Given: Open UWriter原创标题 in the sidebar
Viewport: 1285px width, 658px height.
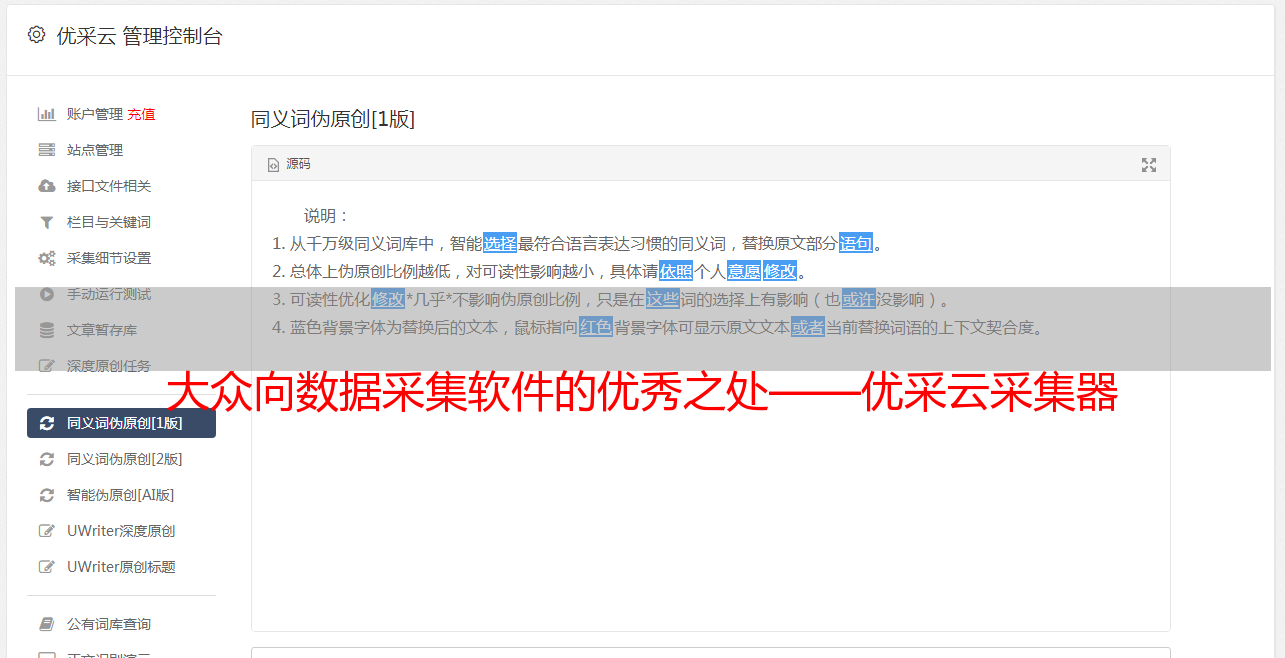Looking at the screenshot, I should (x=121, y=567).
